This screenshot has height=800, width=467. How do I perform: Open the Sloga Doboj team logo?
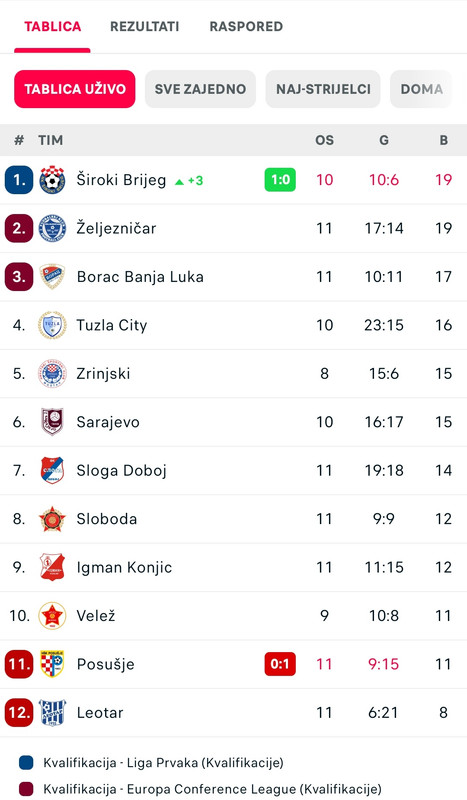click(x=52, y=470)
